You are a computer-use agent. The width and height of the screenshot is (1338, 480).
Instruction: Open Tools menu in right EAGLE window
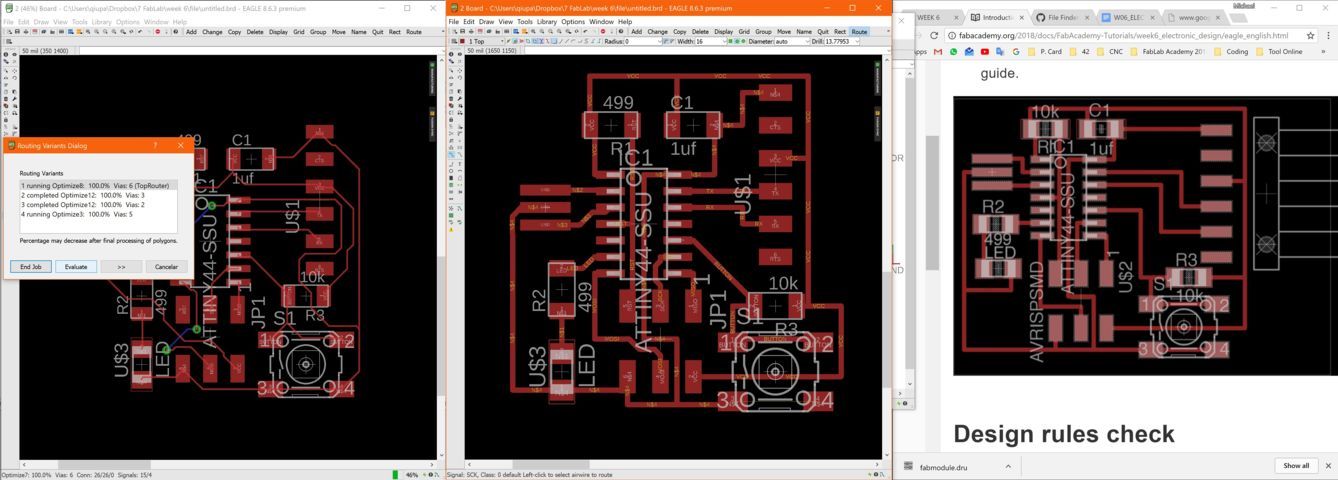(525, 21)
